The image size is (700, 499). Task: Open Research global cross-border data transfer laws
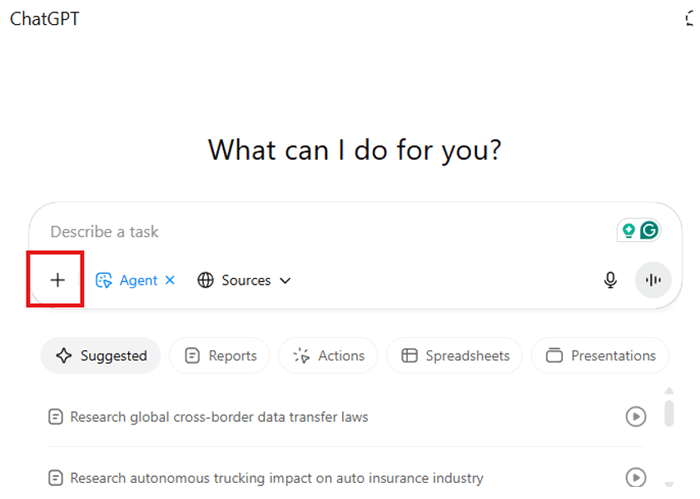tap(219, 417)
